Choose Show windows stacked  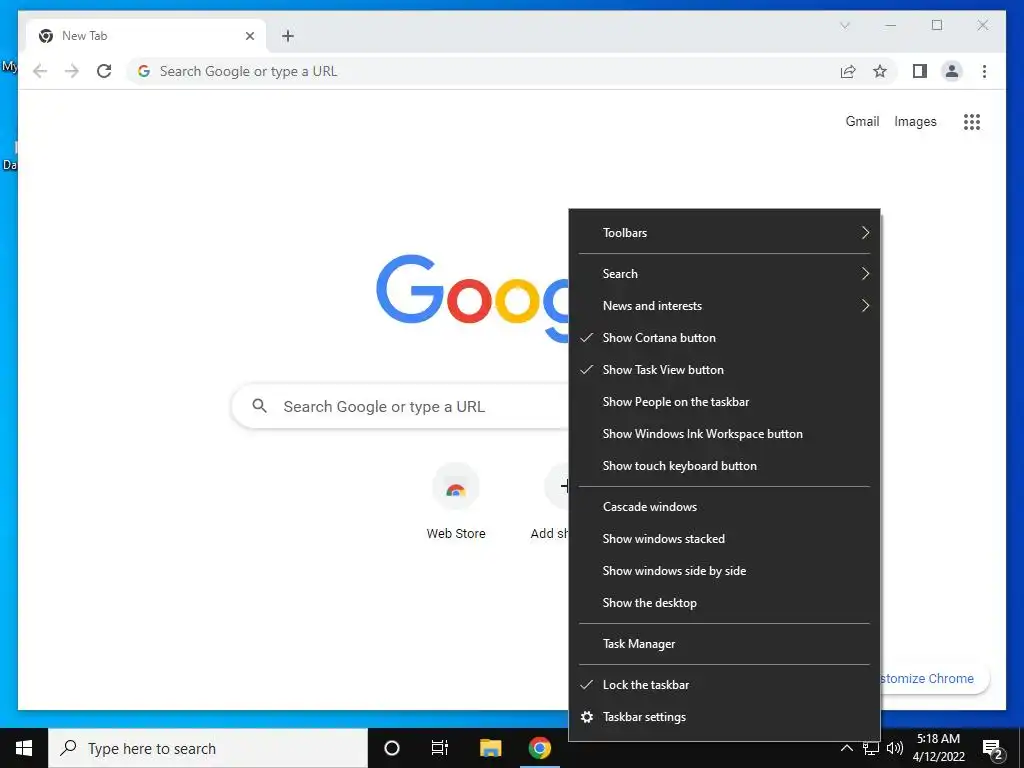724,539
